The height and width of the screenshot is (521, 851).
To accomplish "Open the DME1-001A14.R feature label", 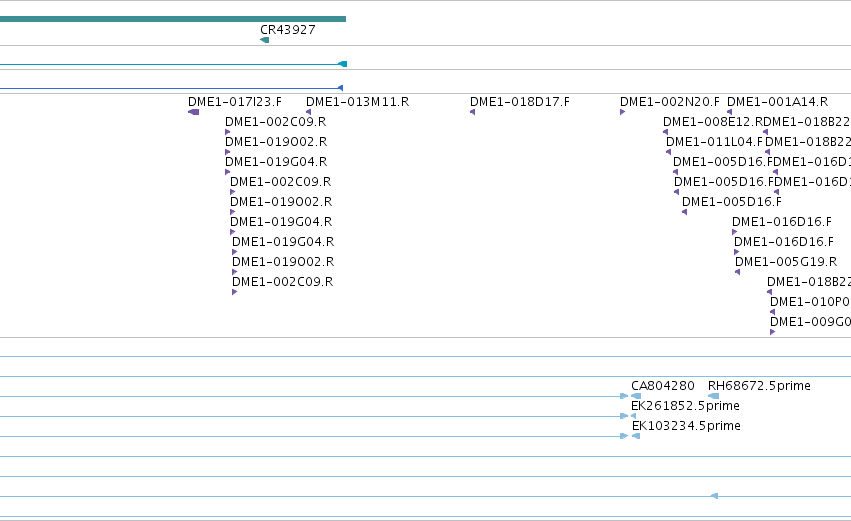I will (x=777, y=102).
